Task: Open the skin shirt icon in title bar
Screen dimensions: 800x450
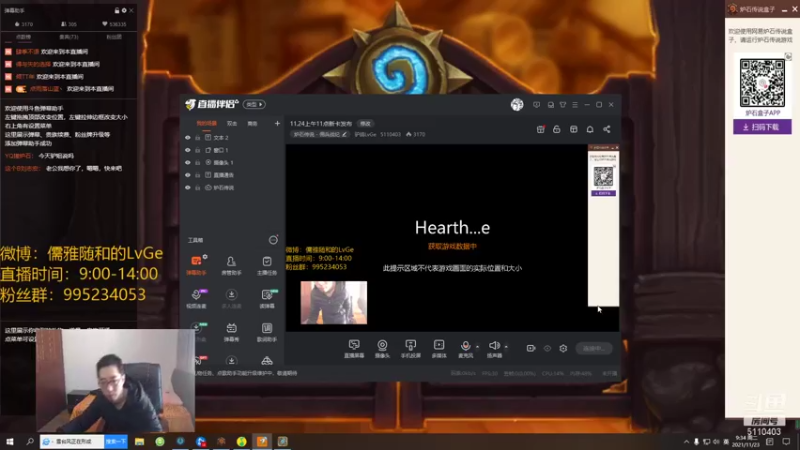Action: coord(563,105)
